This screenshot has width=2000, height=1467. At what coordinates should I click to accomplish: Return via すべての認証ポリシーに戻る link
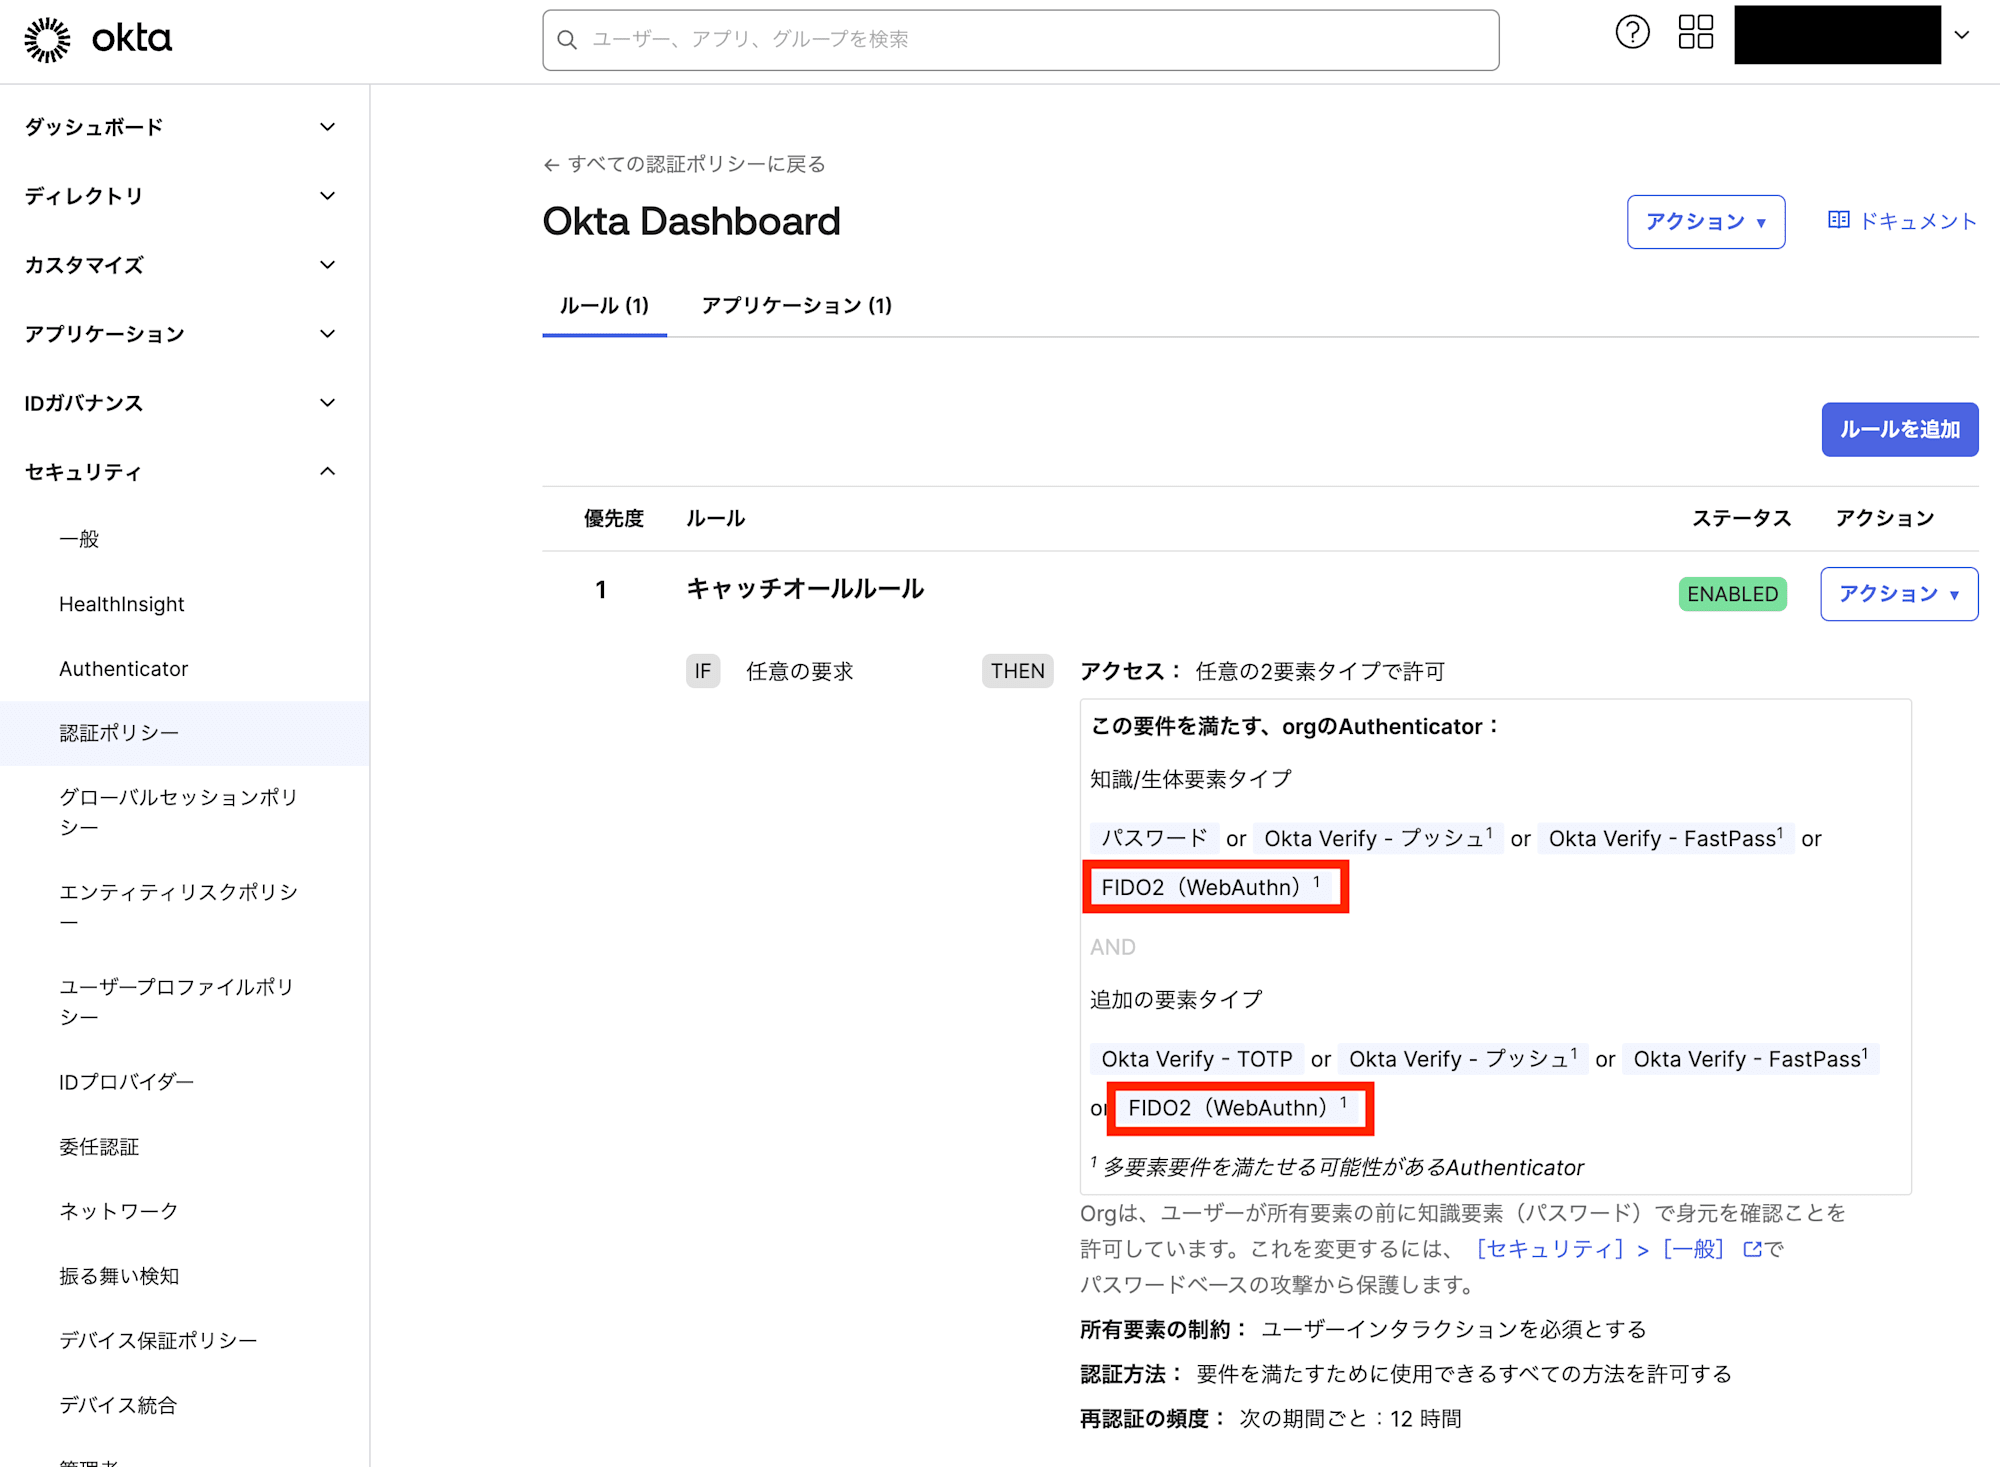[x=684, y=164]
